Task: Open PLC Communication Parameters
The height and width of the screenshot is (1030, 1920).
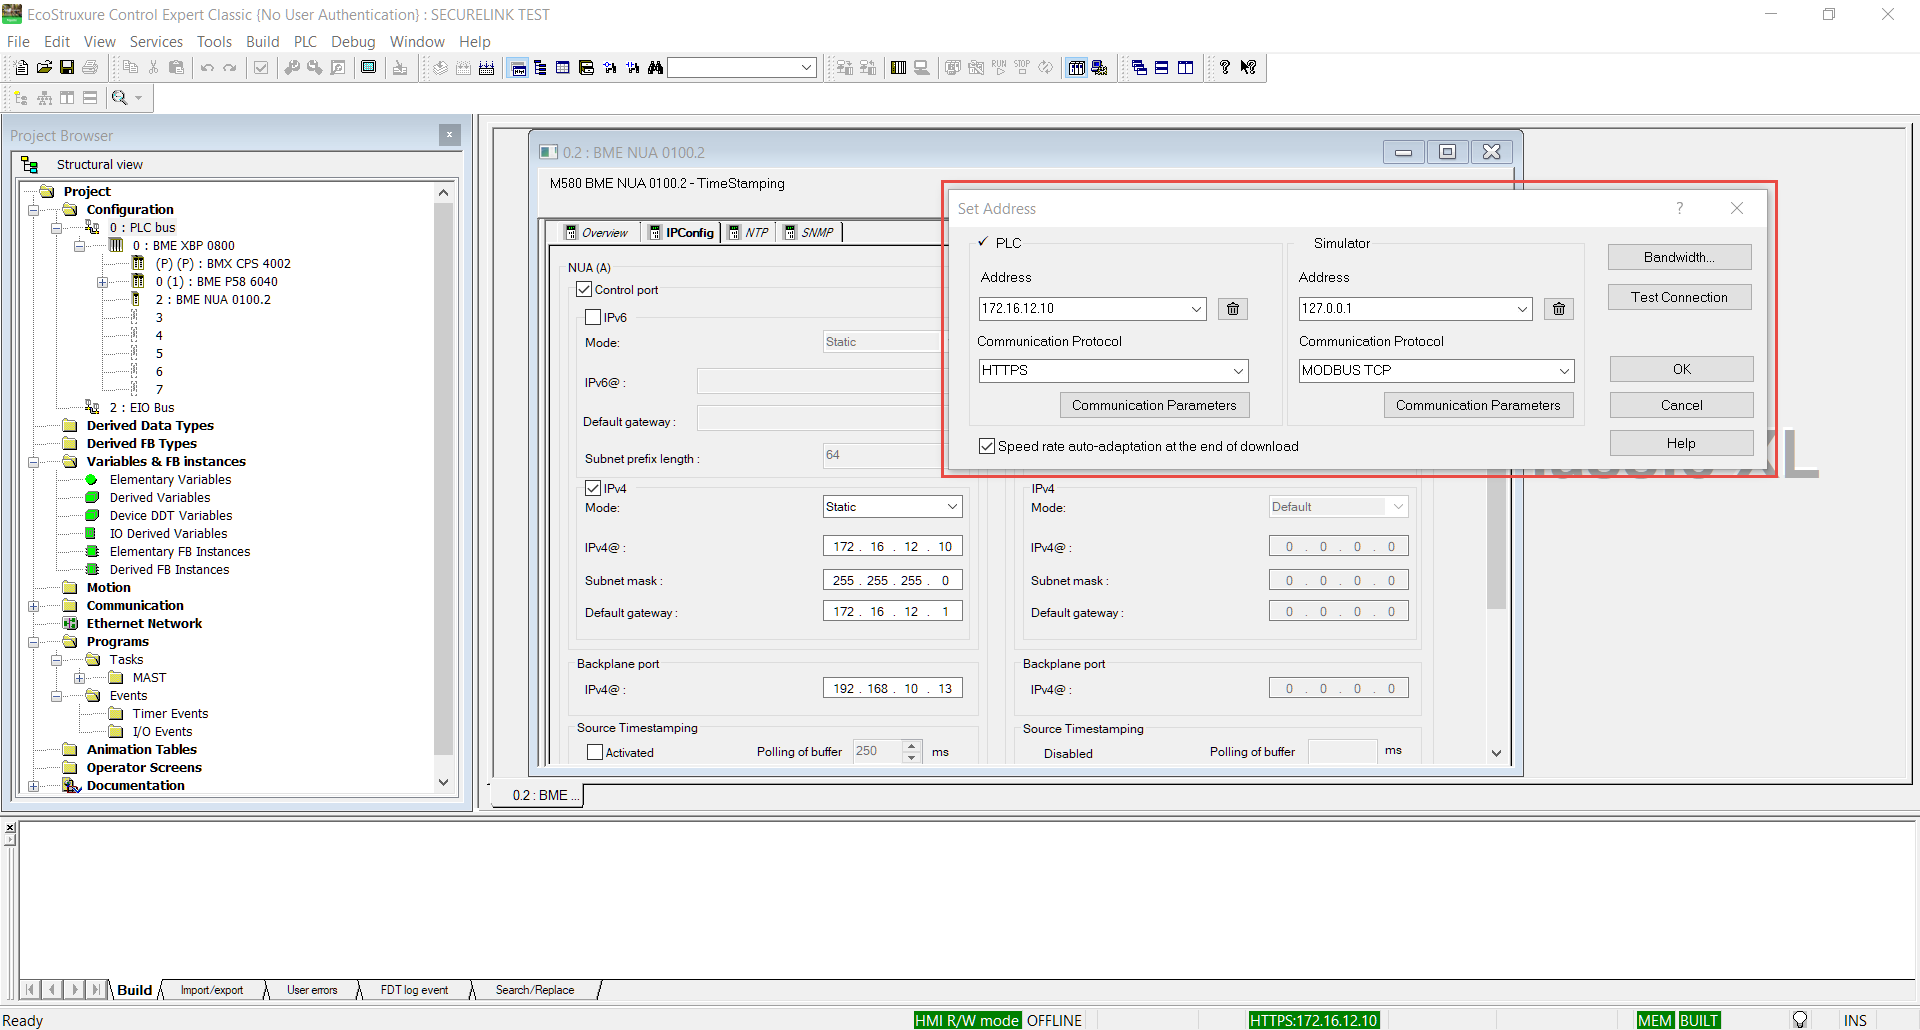Action: tap(1154, 406)
